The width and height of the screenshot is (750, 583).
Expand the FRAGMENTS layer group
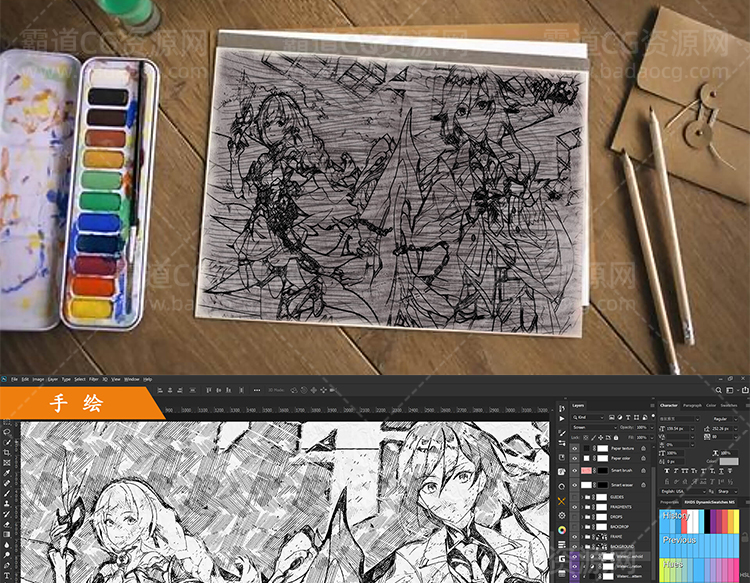click(582, 507)
